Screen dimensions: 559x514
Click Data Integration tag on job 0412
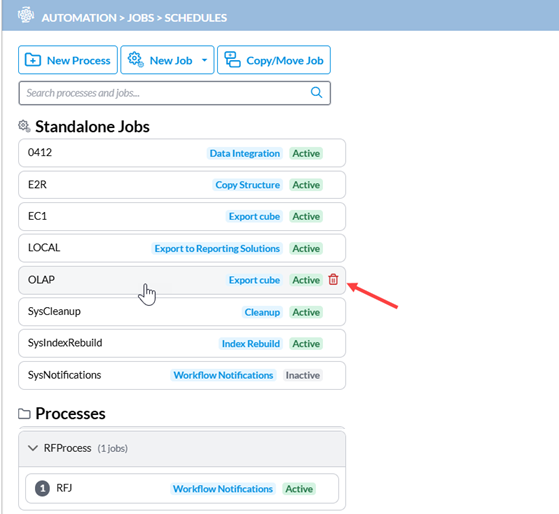pyautogui.click(x=245, y=153)
